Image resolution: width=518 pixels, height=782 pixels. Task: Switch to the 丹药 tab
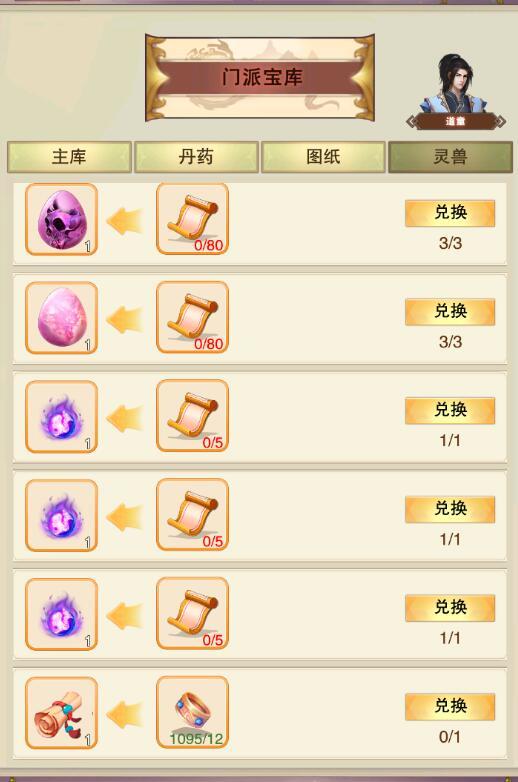coord(196,157)
